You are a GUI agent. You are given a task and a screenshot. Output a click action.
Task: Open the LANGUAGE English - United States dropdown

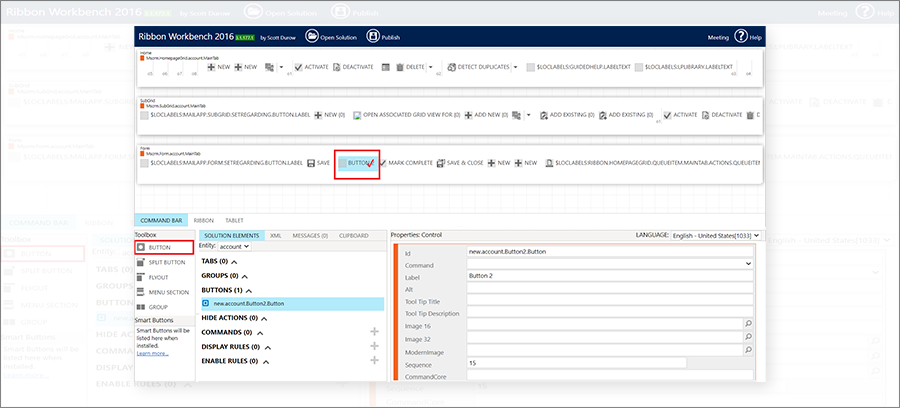click(x=715, y=235)
